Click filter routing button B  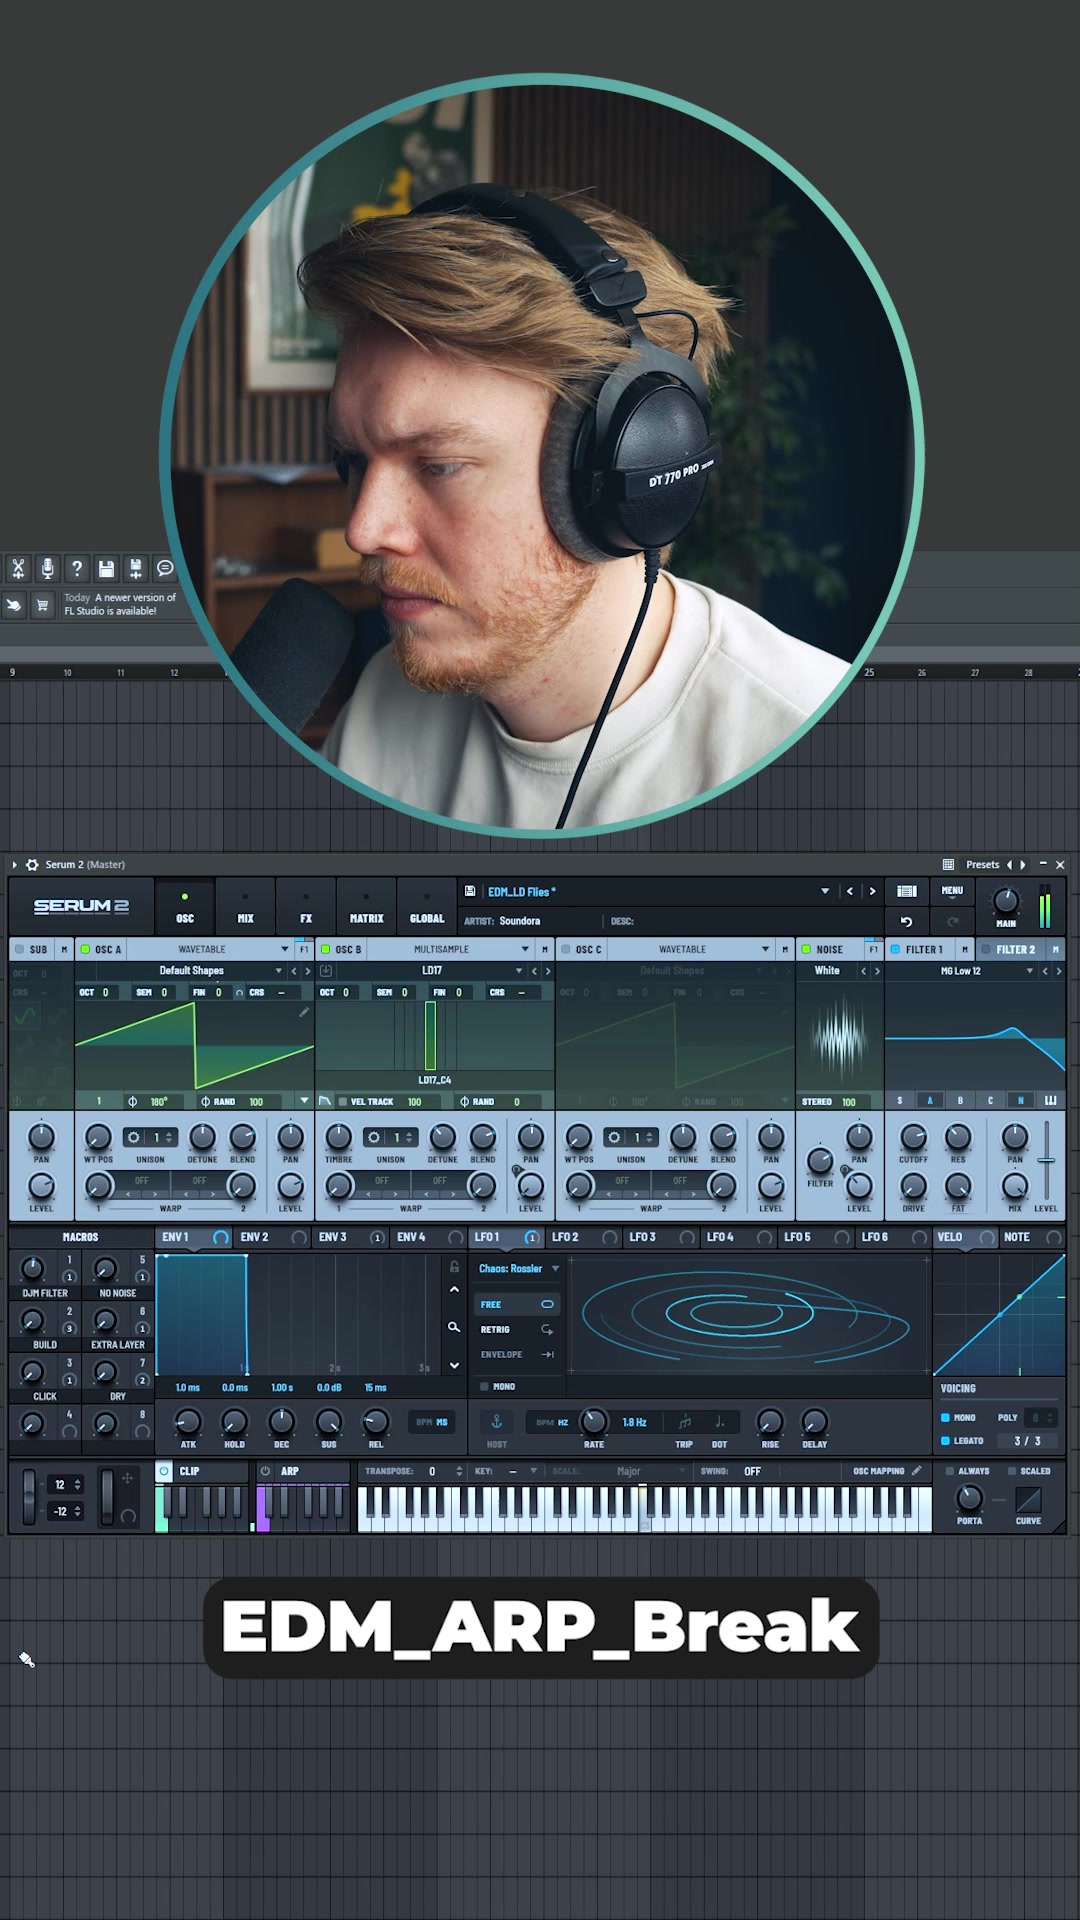click(x=960, y=1101)
